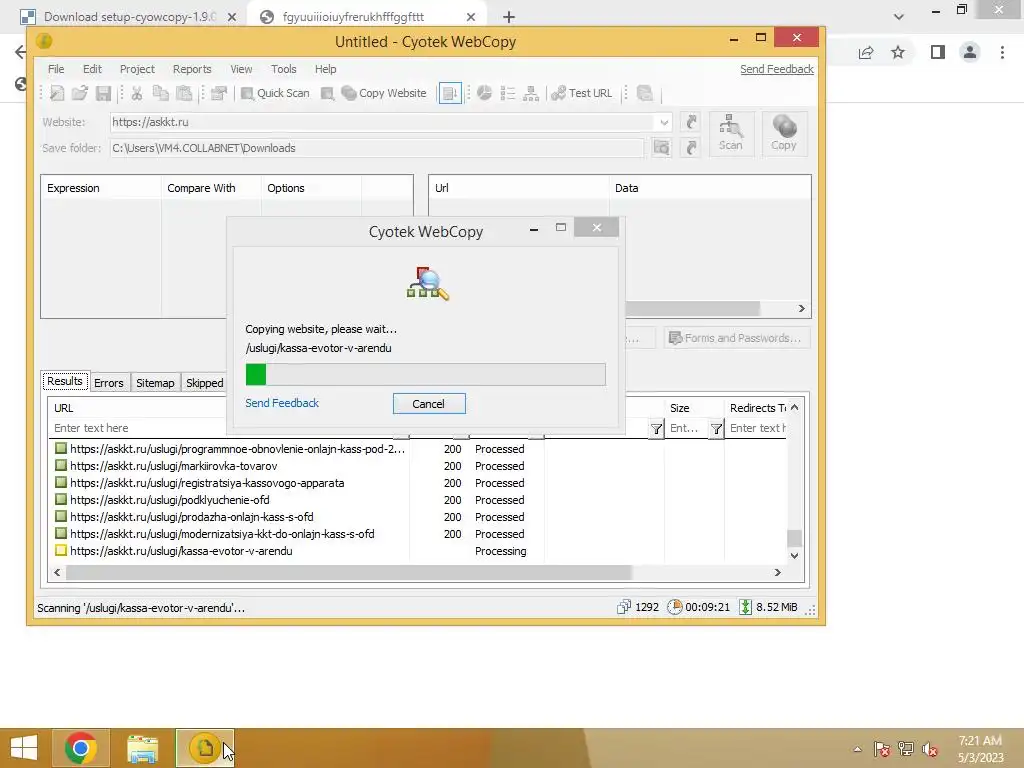This screenshot has height=768, width=1024.
Task: Click the large Scan button
Action: 731,133
